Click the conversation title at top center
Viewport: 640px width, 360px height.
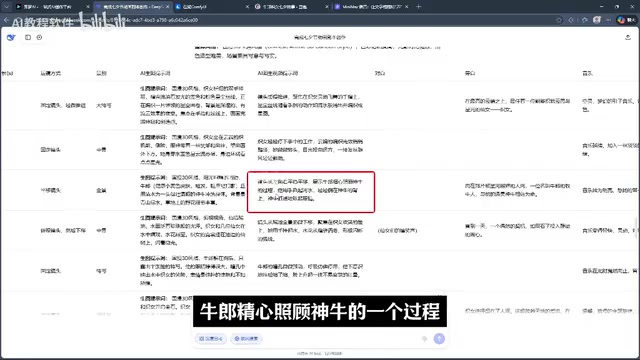[x=320, y=37]
